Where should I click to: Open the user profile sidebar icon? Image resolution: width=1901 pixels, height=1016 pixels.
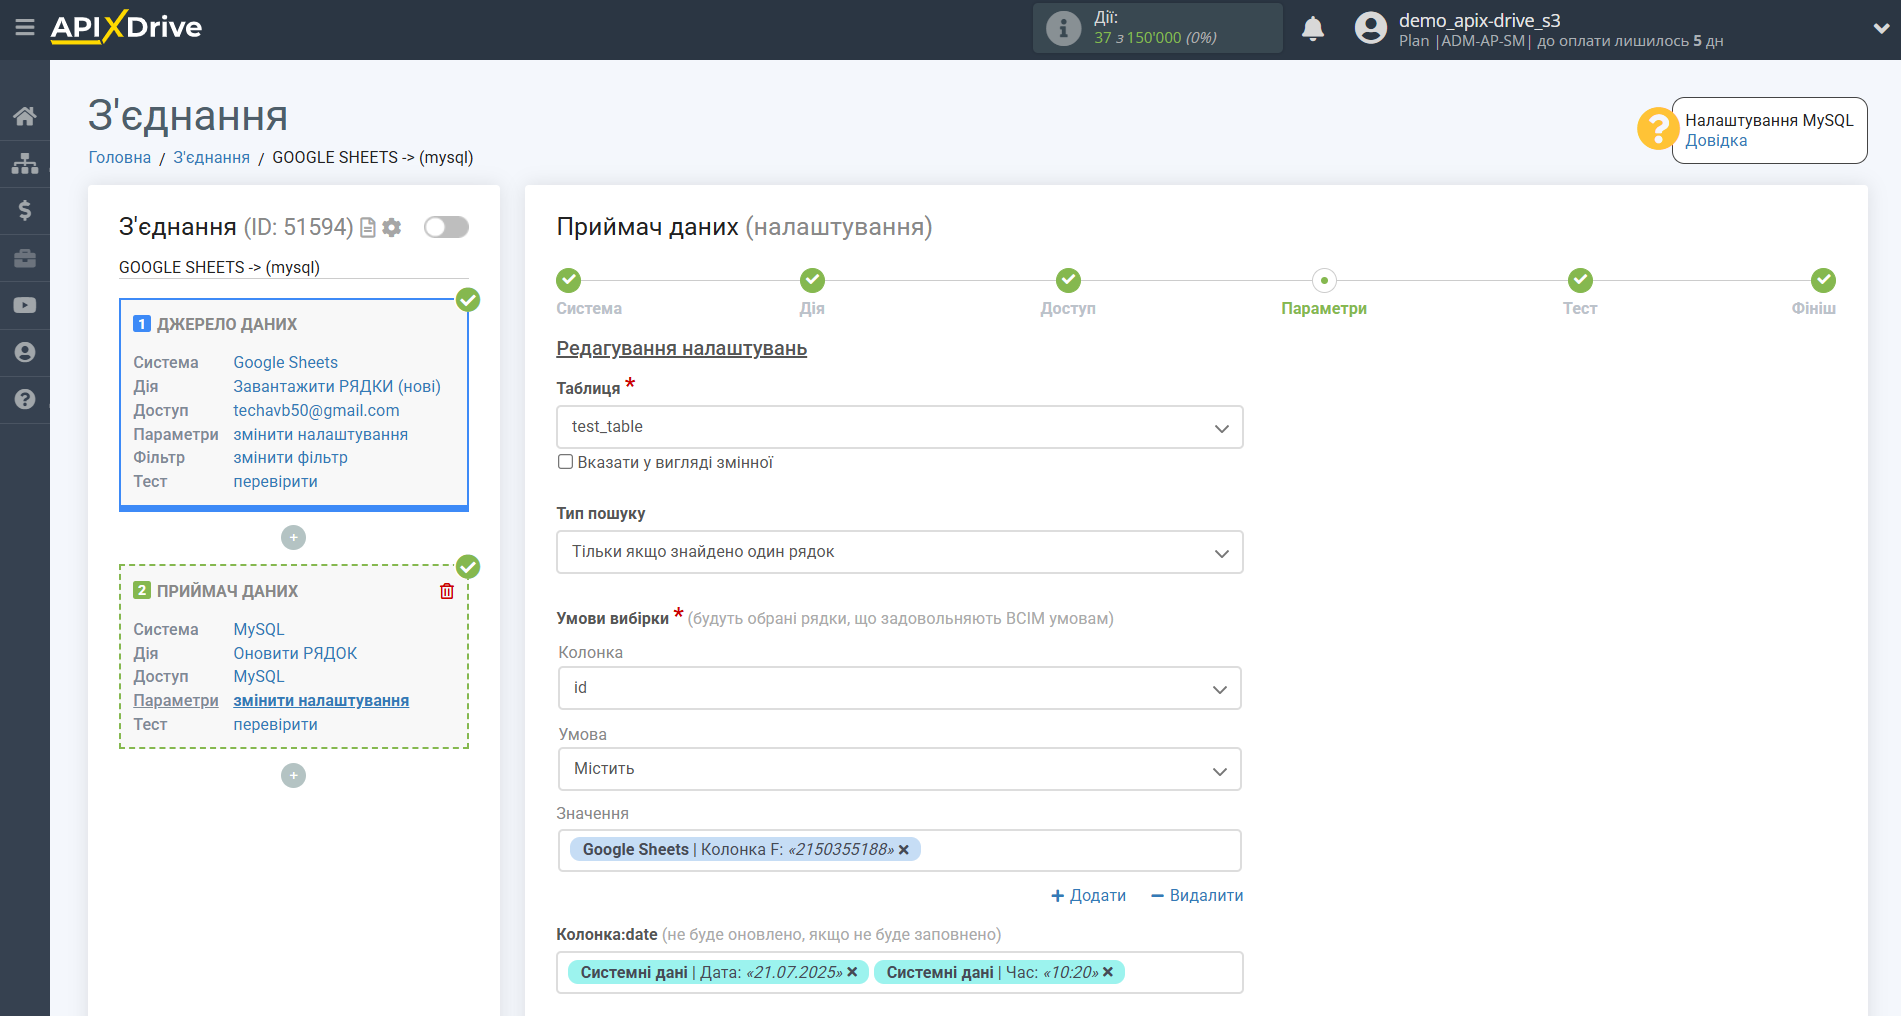[x=25, y=352]
